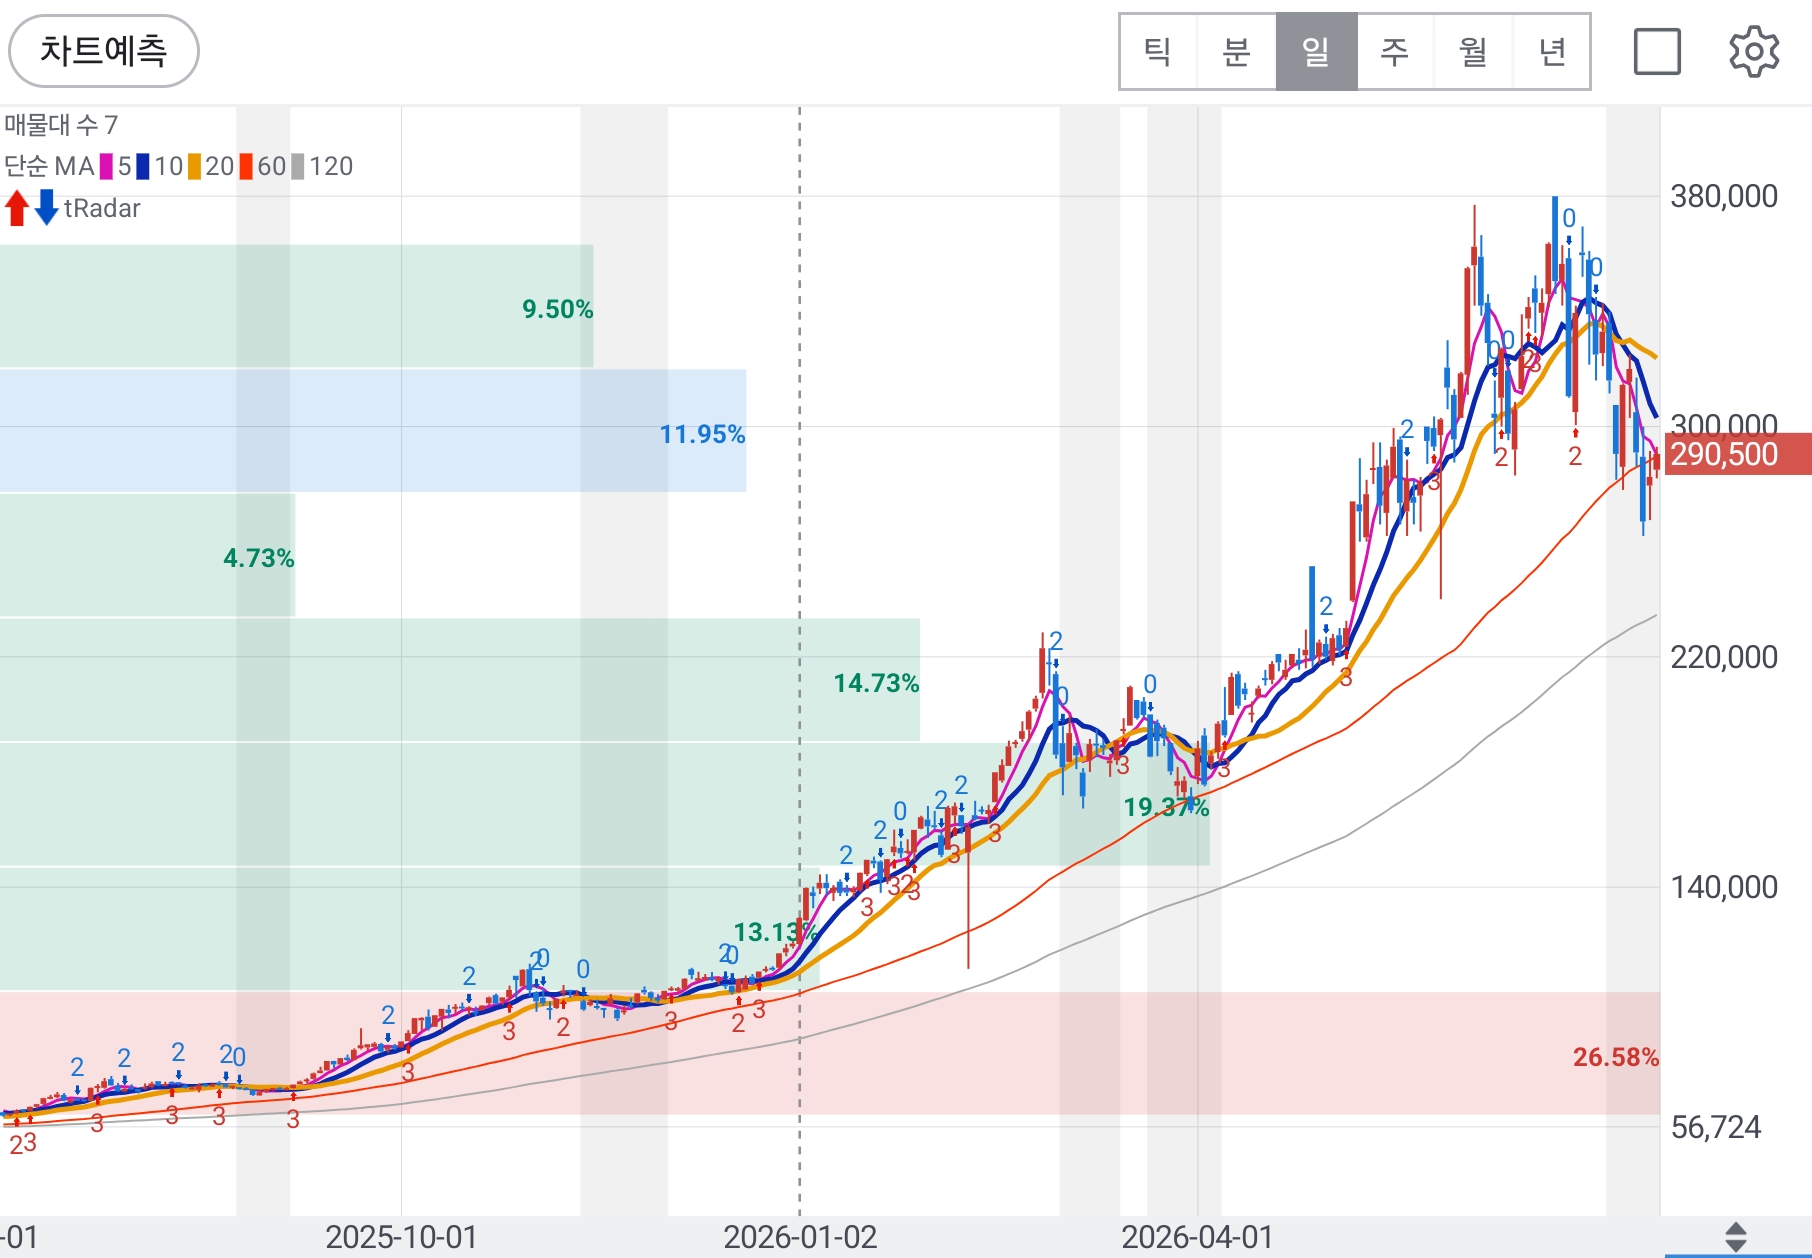Select the 19.37% volume profile label
This screenshot has width=1812, height=1258.
click(1166, 807)
